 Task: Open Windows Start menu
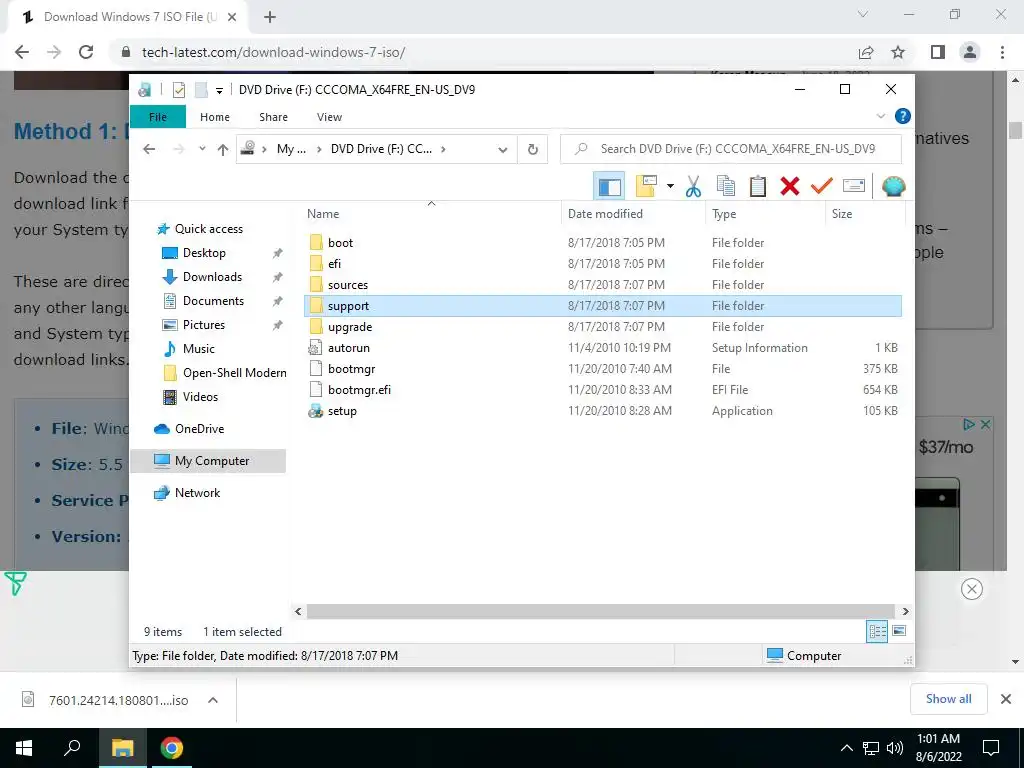point(24,748)
